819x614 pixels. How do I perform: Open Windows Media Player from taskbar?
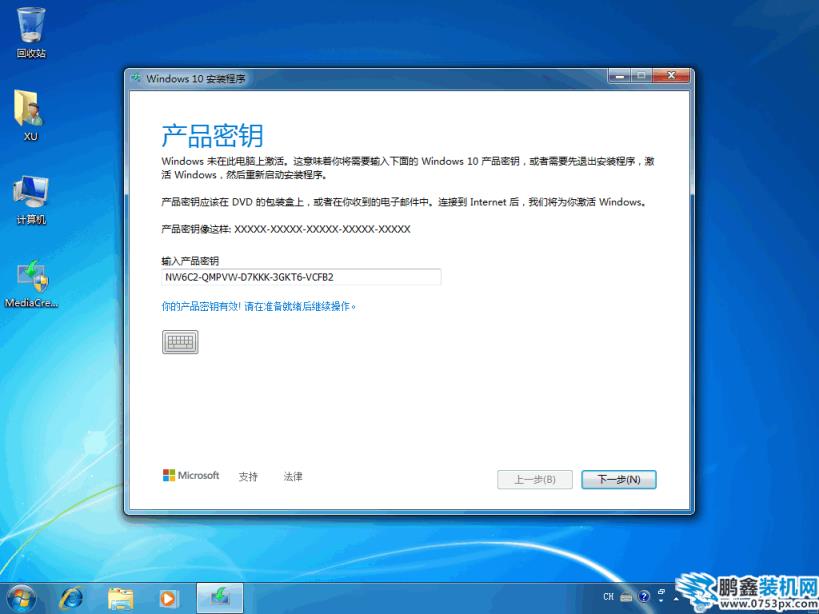168,599
